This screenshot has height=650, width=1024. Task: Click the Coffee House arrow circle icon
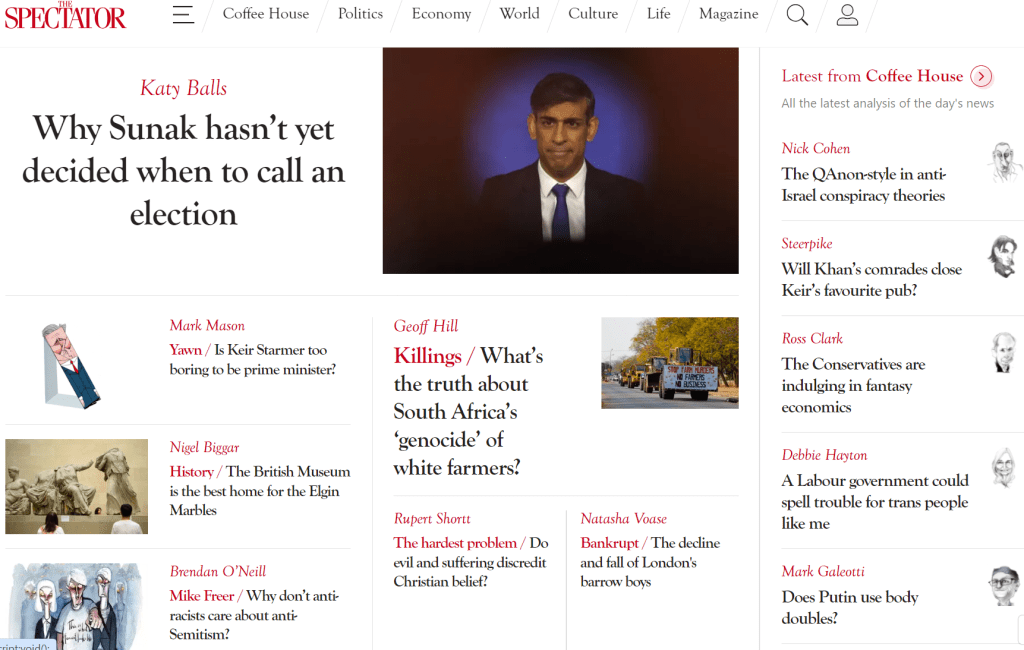point(981,76)
